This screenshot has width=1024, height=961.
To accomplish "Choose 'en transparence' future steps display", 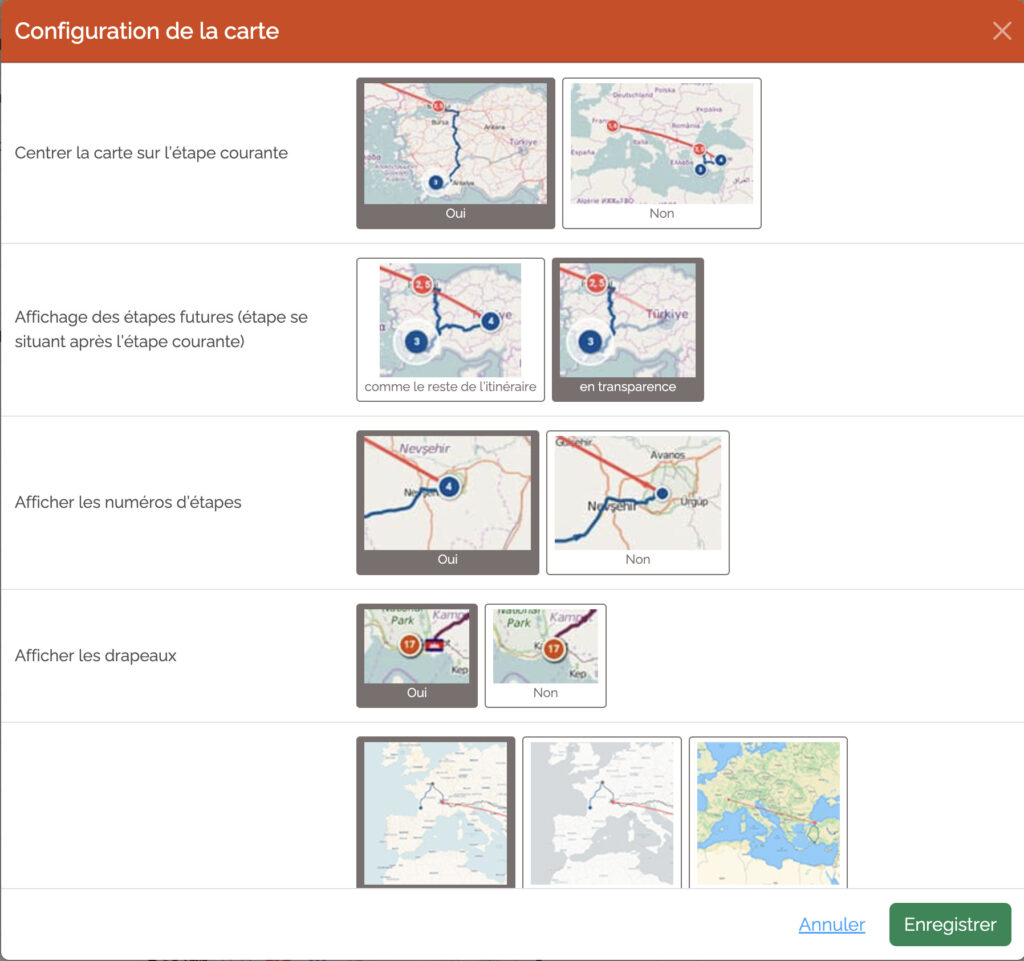I will pos(627,329).
